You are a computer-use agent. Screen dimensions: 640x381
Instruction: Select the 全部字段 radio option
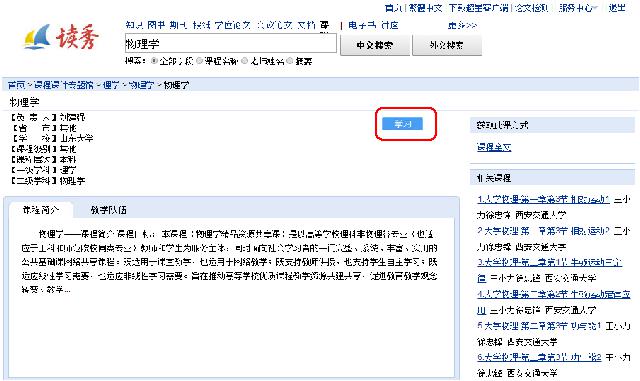point(154,61)
